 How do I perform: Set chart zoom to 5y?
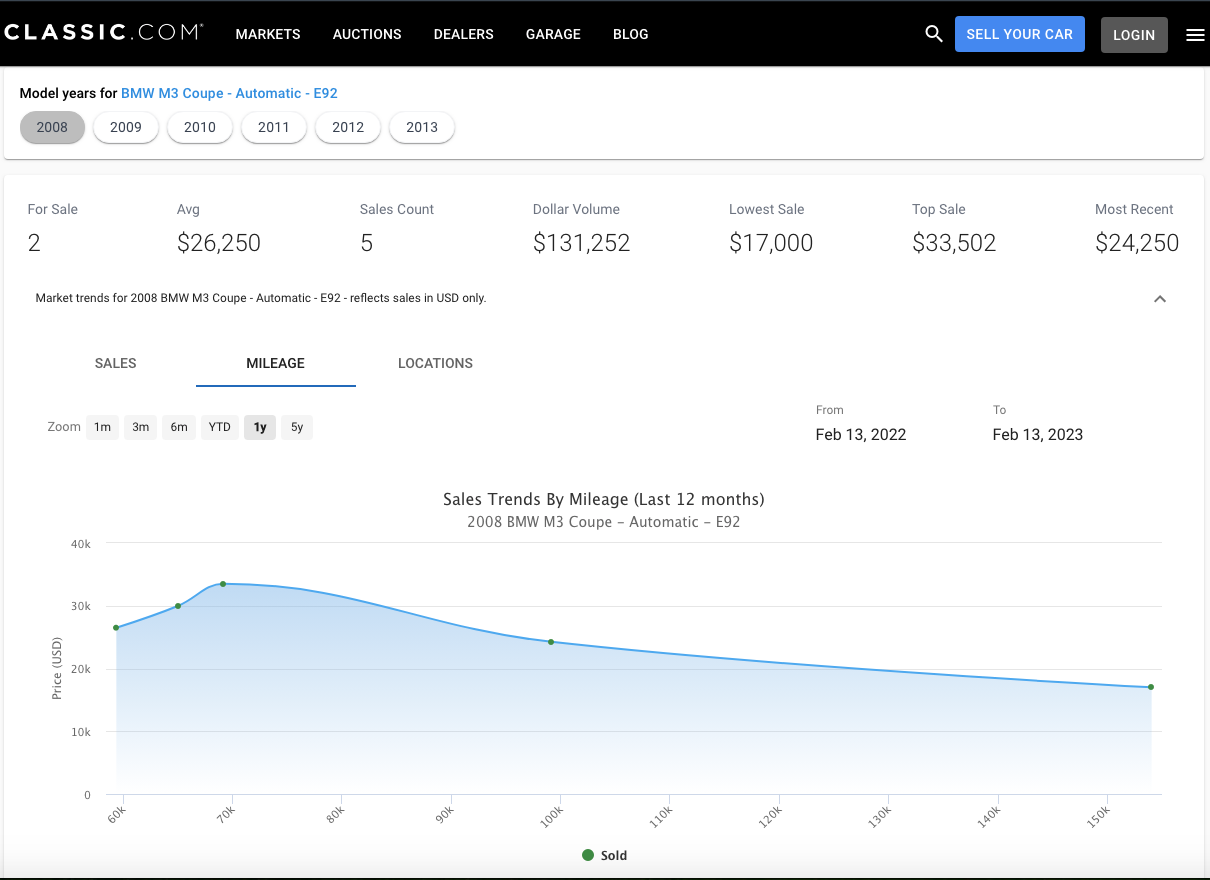[x=297, y=427]
